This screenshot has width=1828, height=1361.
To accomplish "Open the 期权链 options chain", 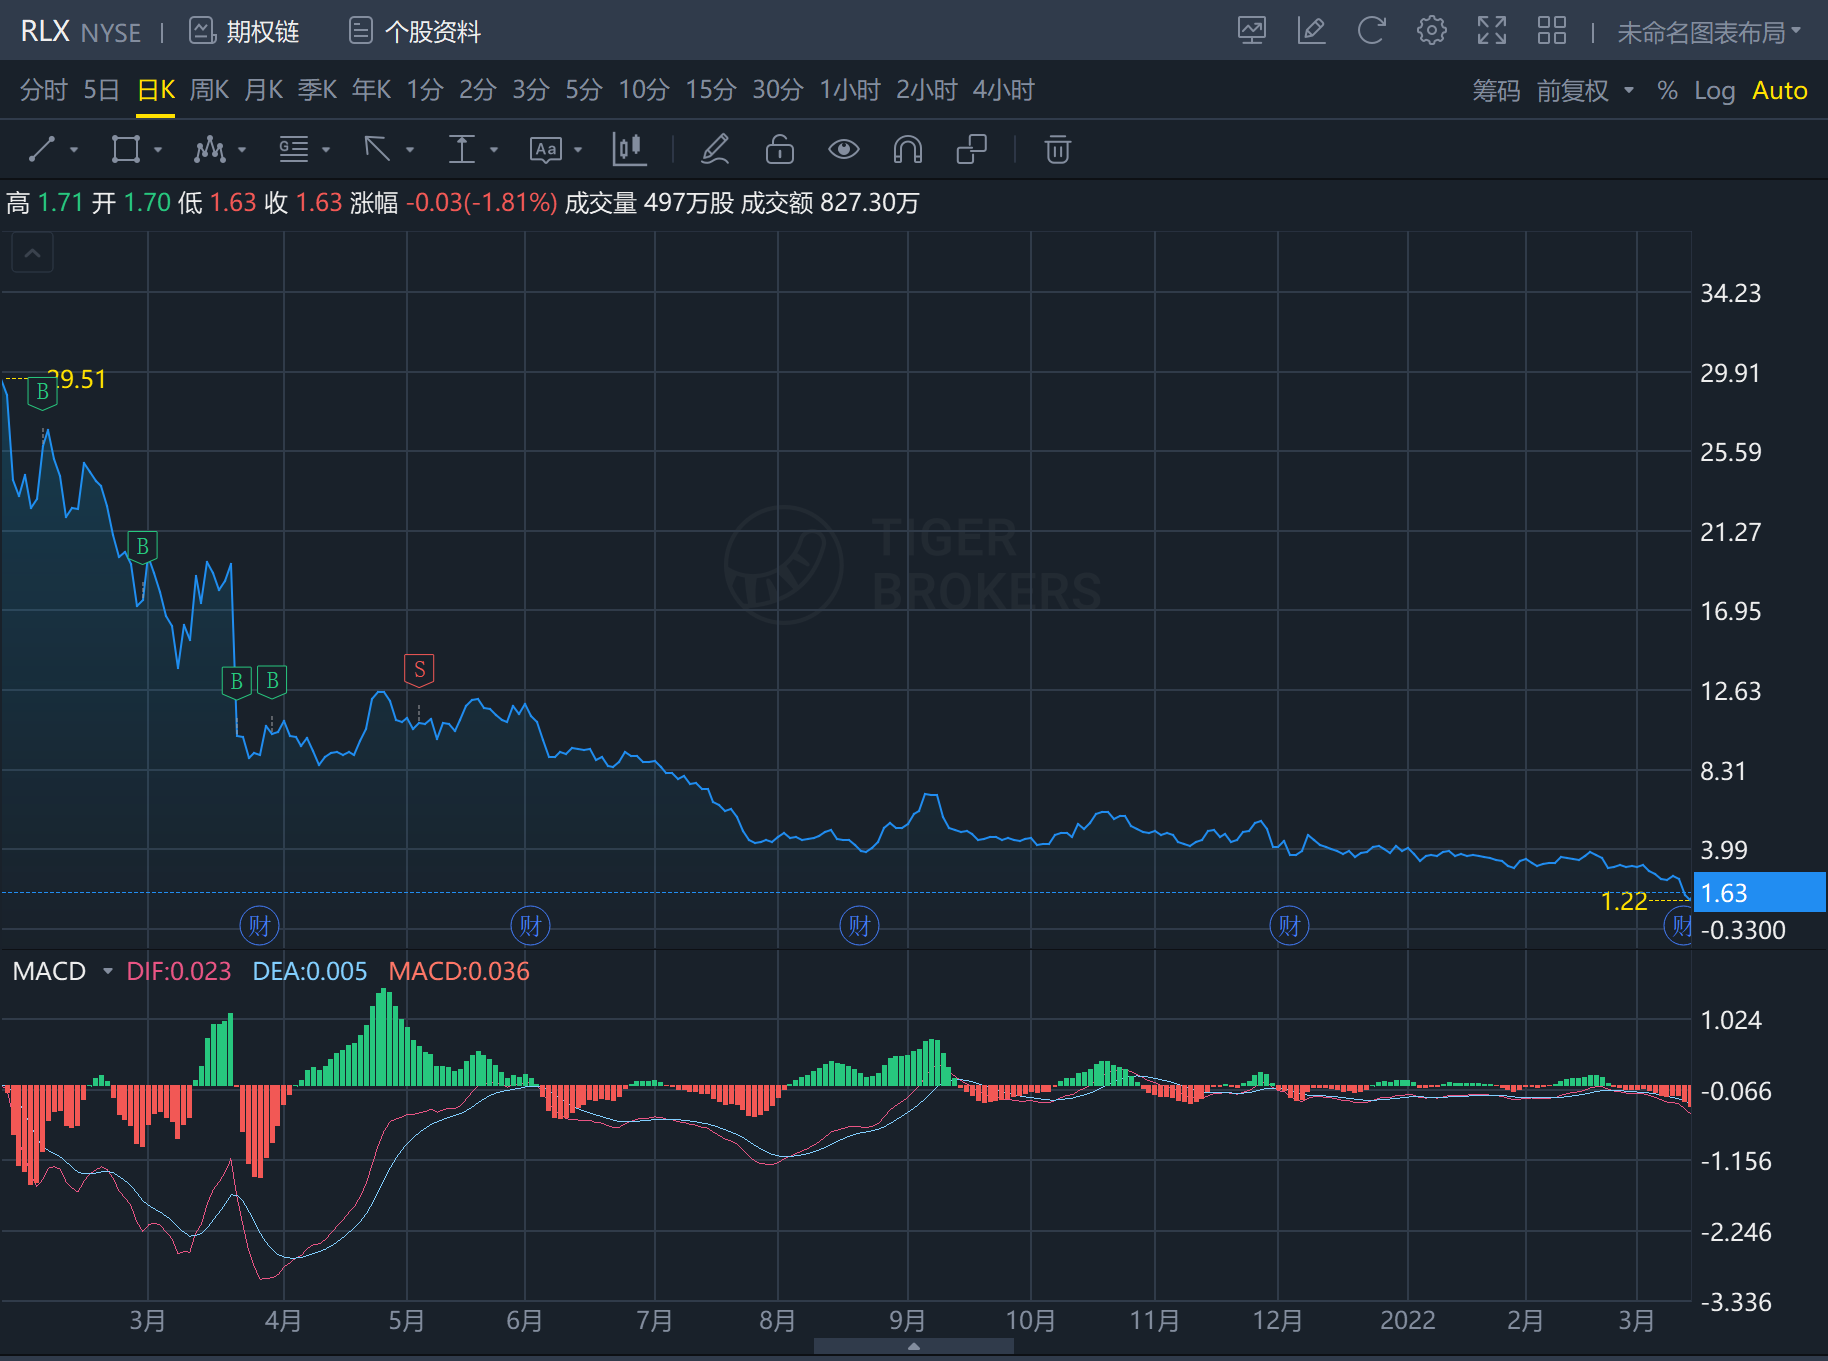I will pyautogui.click(x=245, y=32).
